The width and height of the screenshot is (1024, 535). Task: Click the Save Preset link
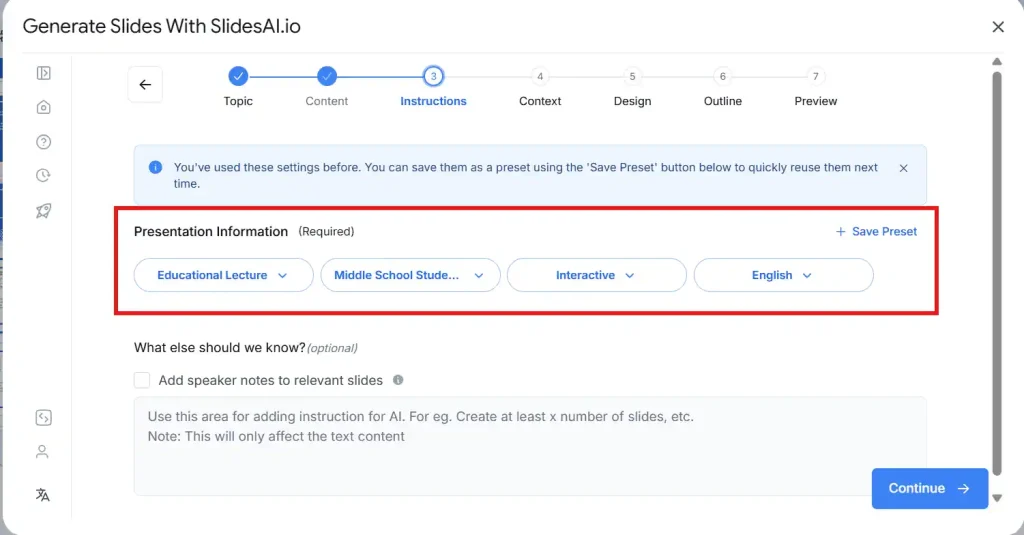(876, 231)
